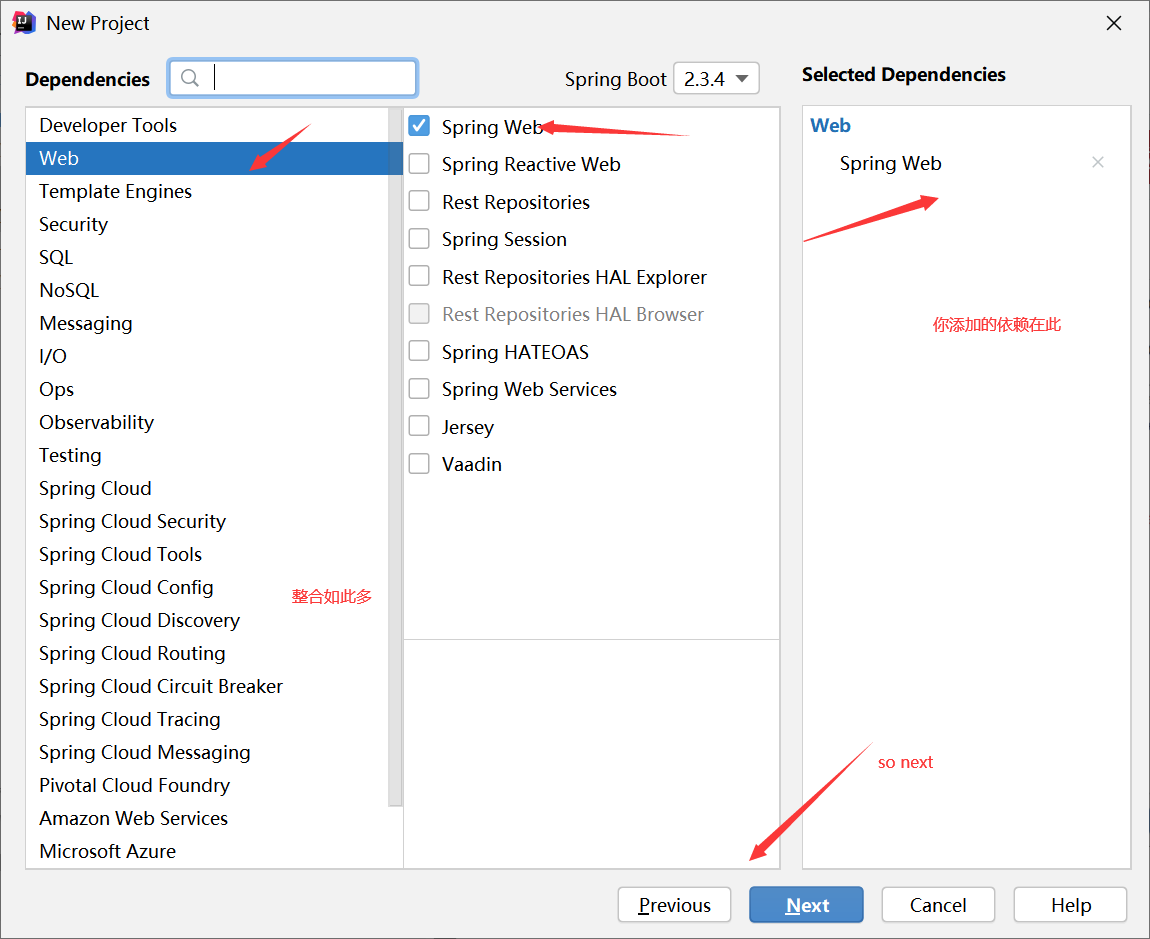The image size is (1150, 939).
Task: Click the Cancel button
Action: 938,905
